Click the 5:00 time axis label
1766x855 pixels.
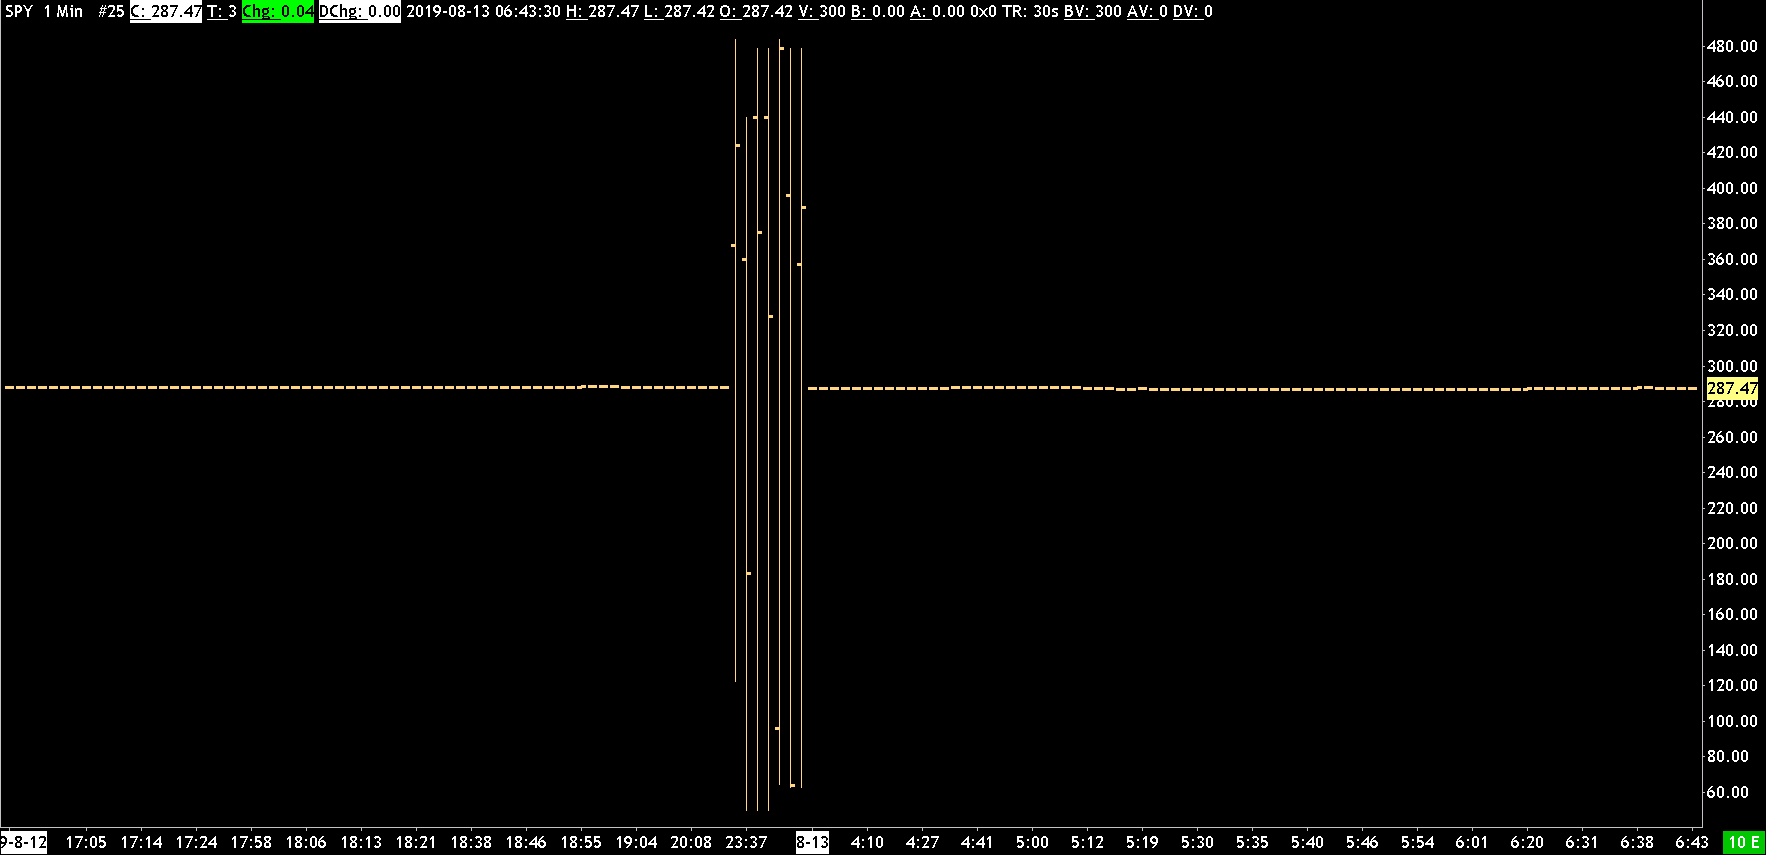tap(1032, 842)
